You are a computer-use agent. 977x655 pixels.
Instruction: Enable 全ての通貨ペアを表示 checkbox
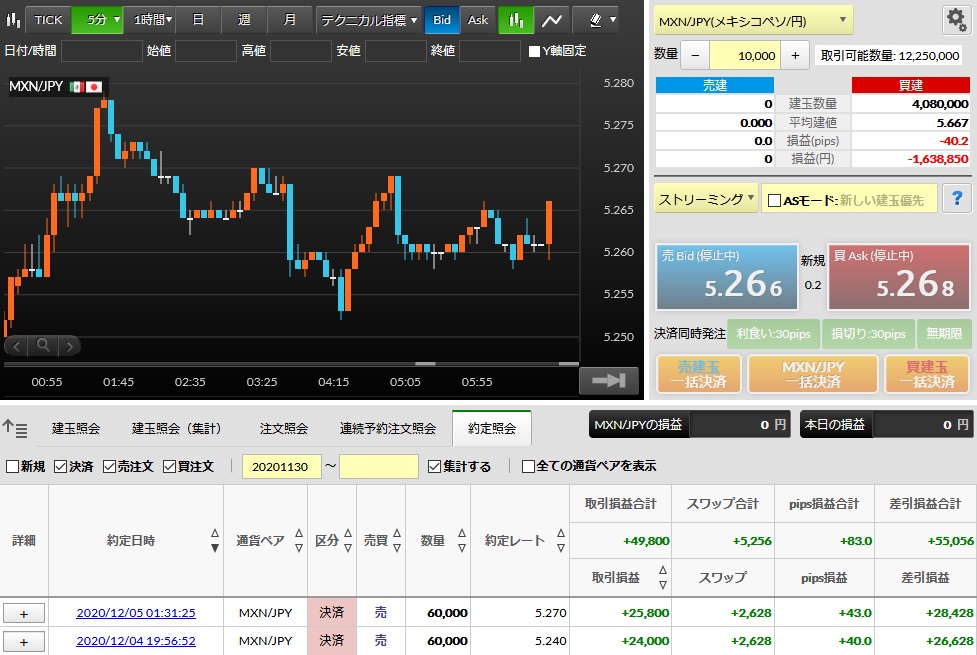tap(528, 466)
